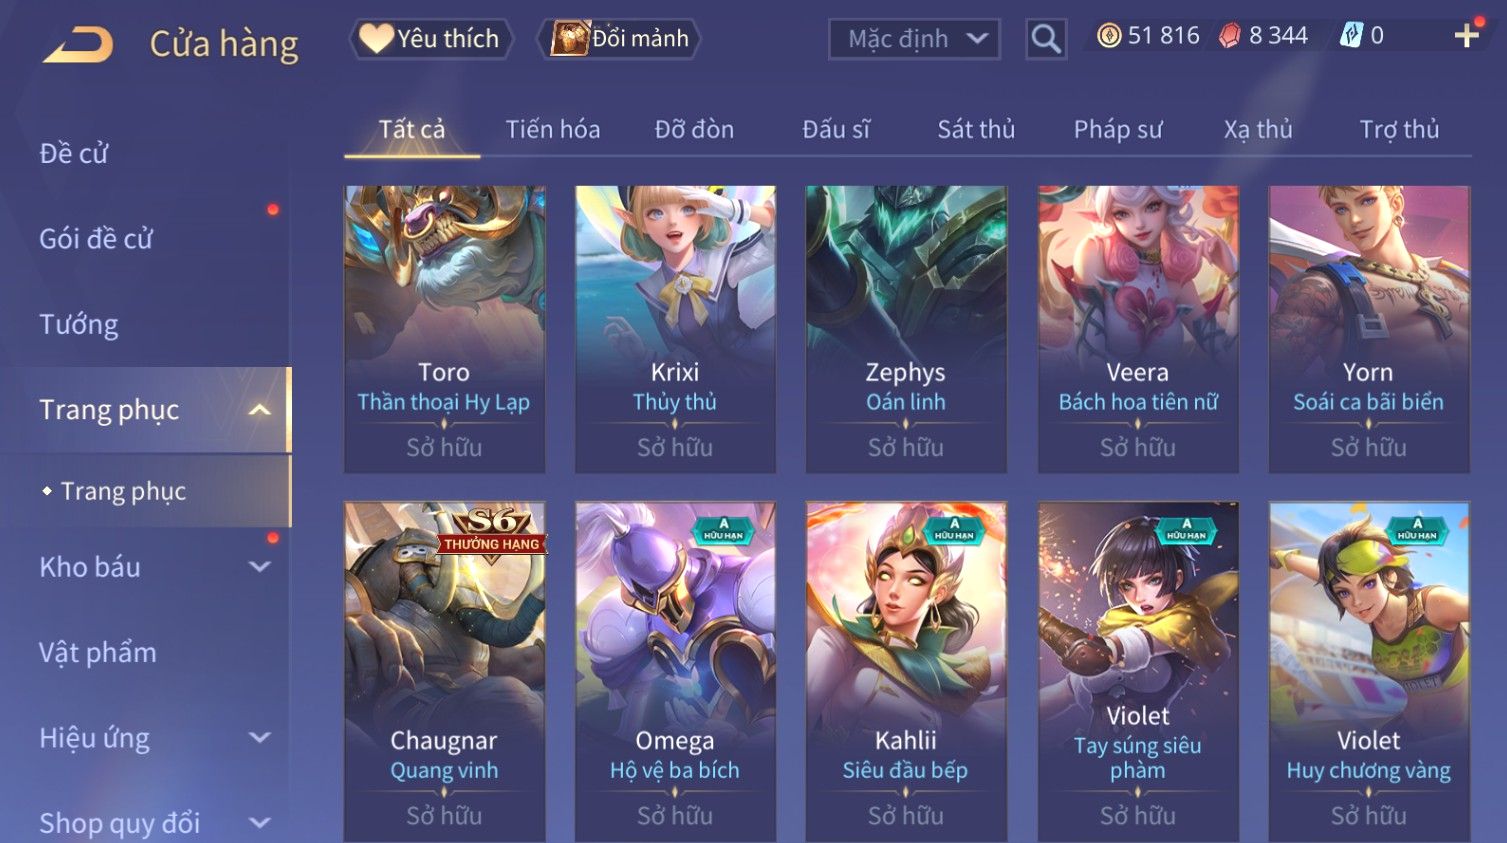The image size is (1507, 843).
Task: Open the search magnifier icon
Action: click(1046, 39)
